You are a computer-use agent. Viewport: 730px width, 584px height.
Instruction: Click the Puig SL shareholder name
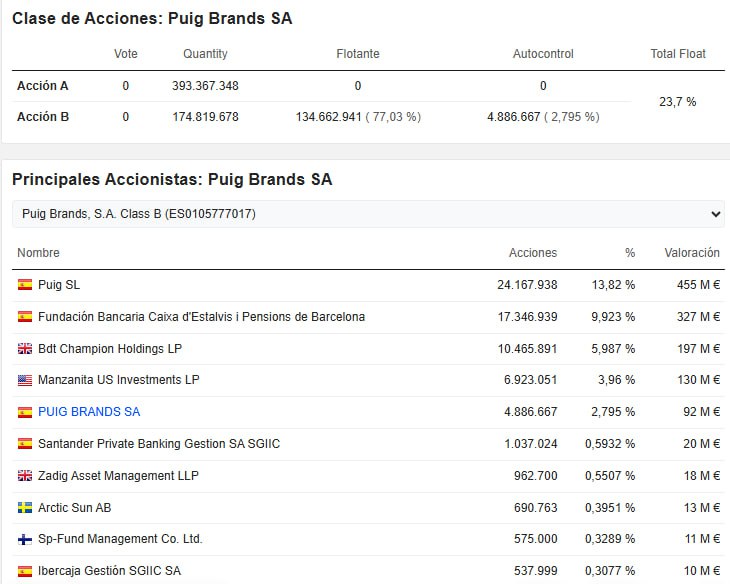coord(59,285)
